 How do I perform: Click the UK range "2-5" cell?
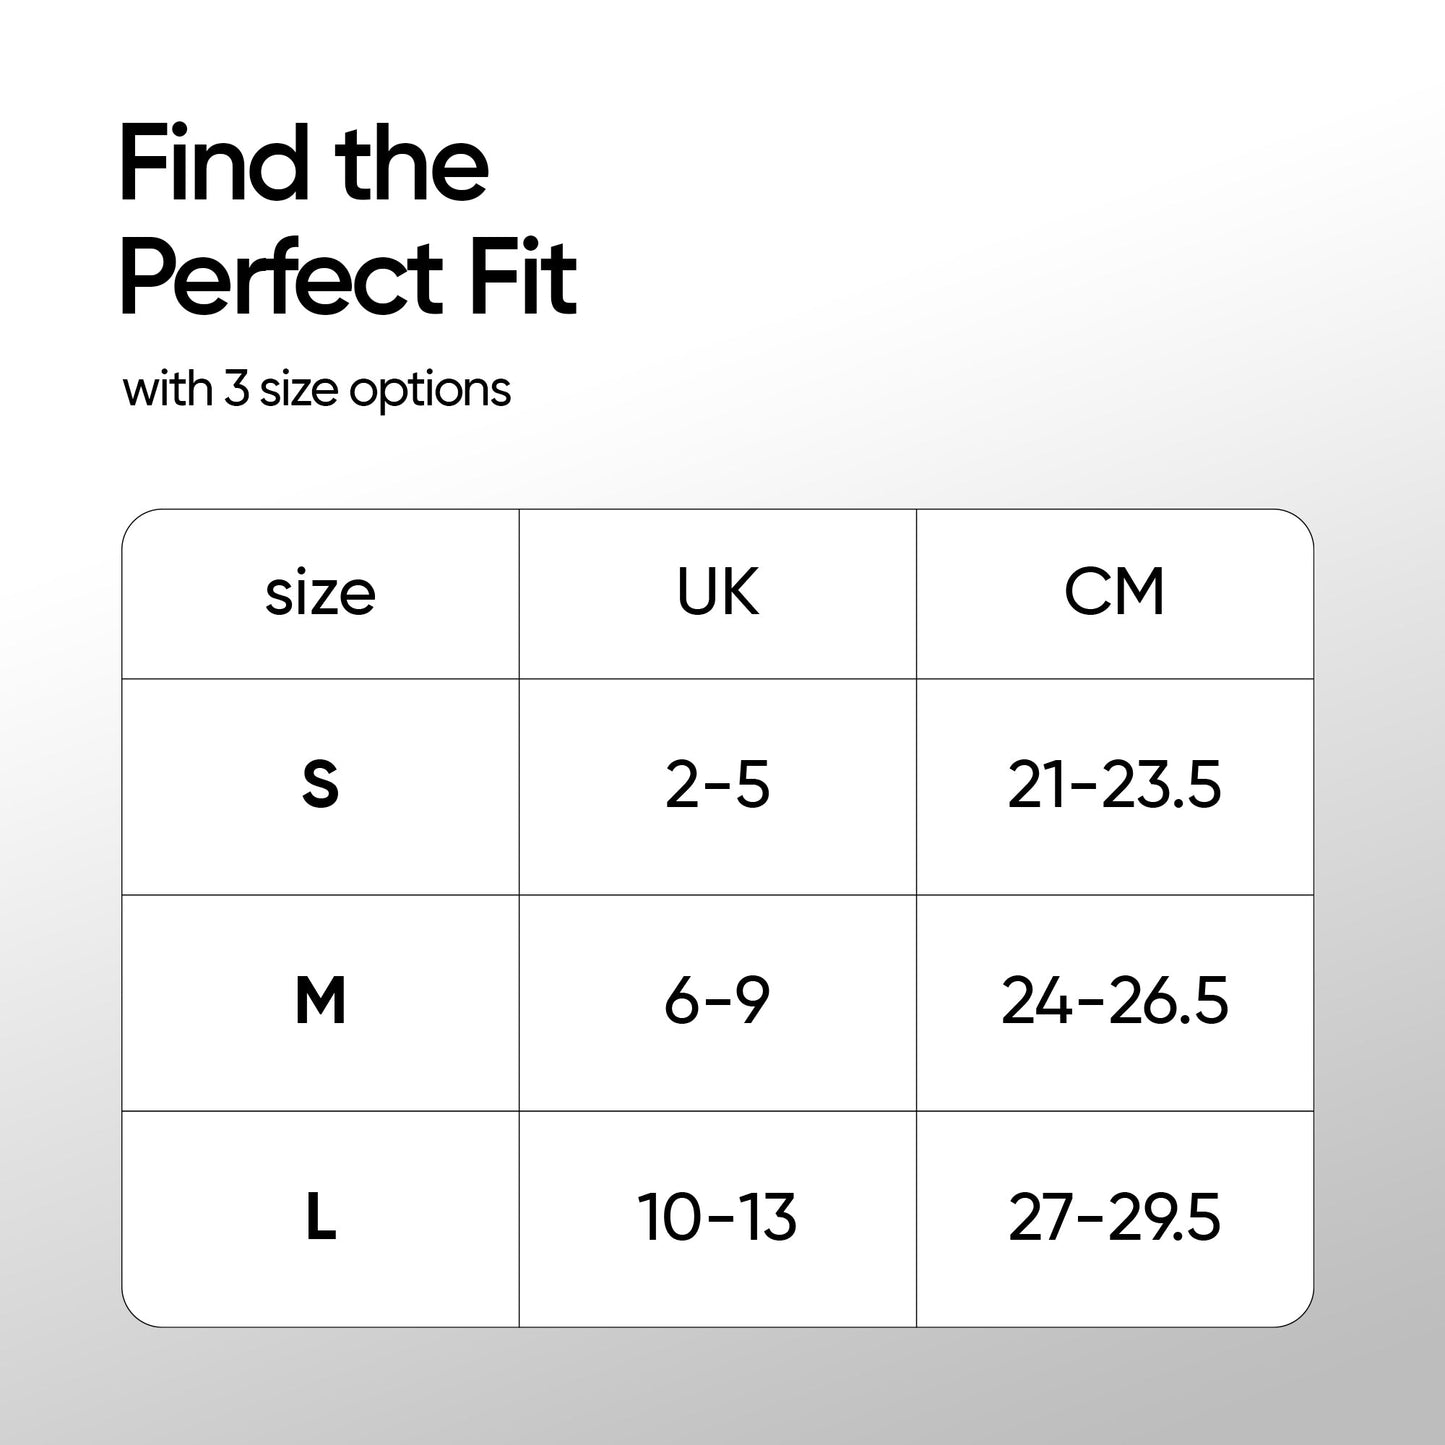click(717, 786)
